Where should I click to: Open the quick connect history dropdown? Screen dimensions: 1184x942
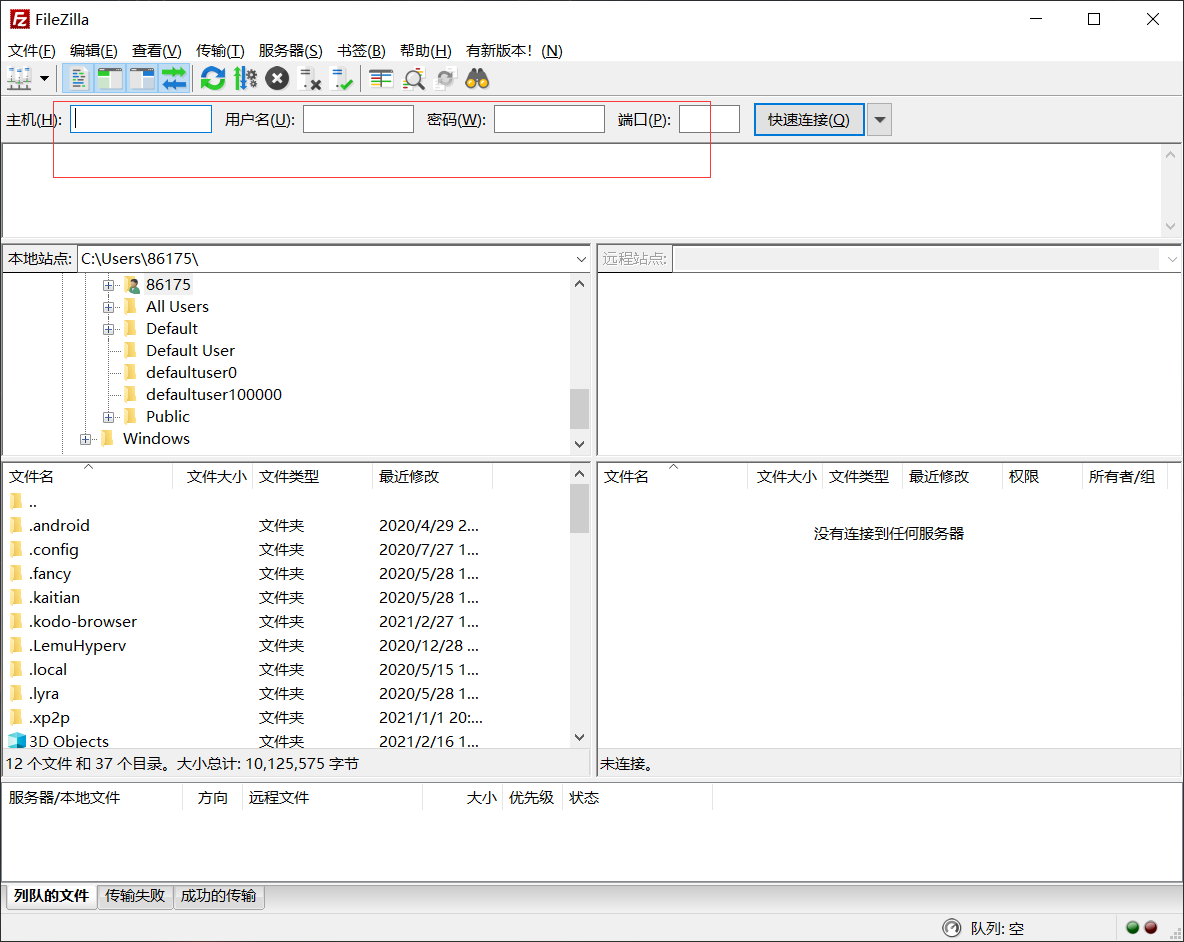(x=879, y=119)
